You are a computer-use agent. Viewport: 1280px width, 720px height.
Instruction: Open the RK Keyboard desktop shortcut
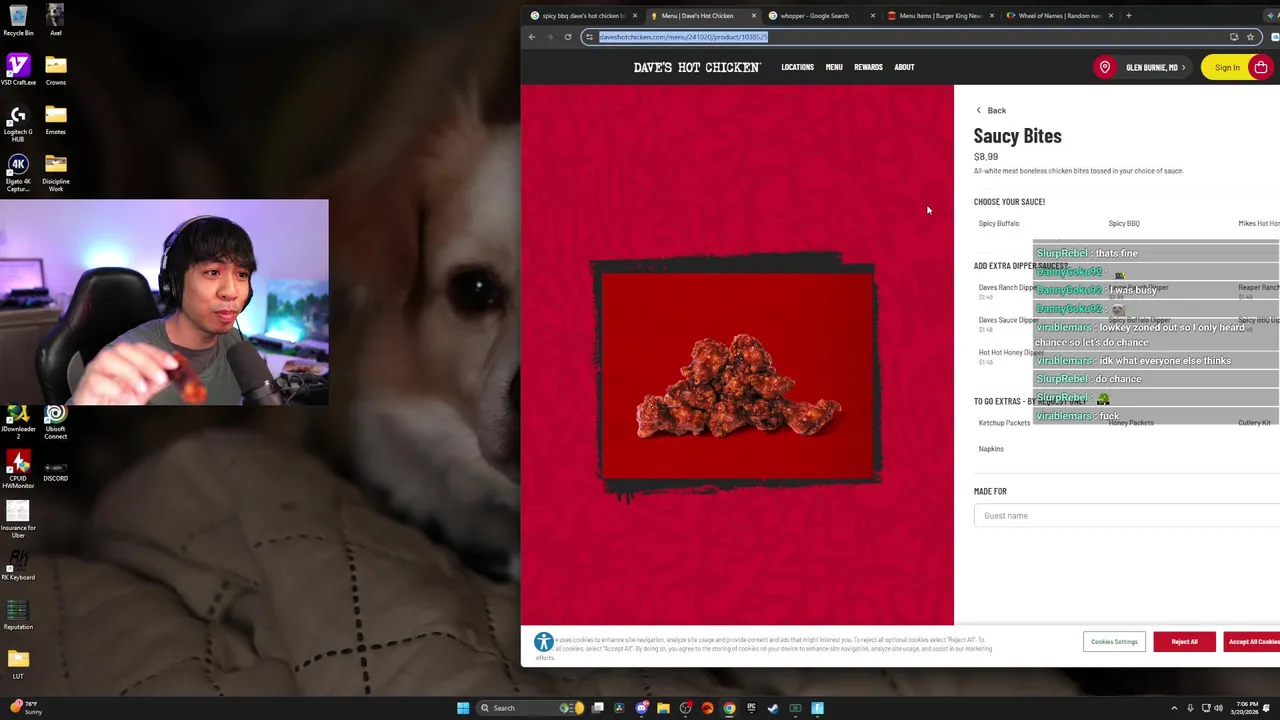(x=18, y=565)
